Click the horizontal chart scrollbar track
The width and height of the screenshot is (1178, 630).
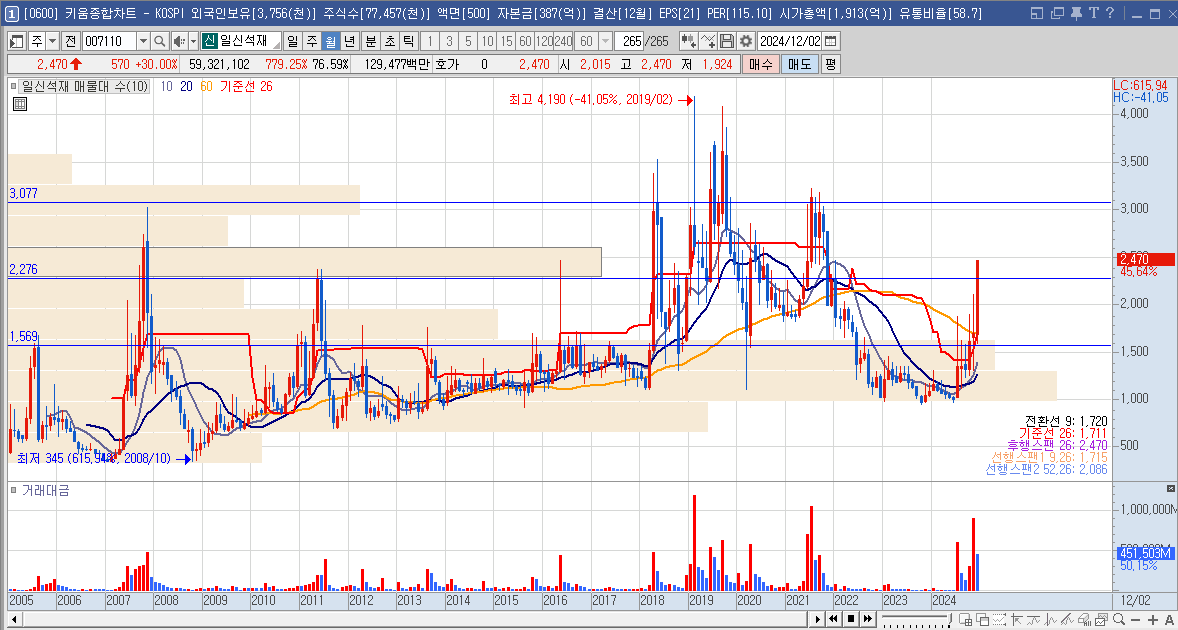414,619
